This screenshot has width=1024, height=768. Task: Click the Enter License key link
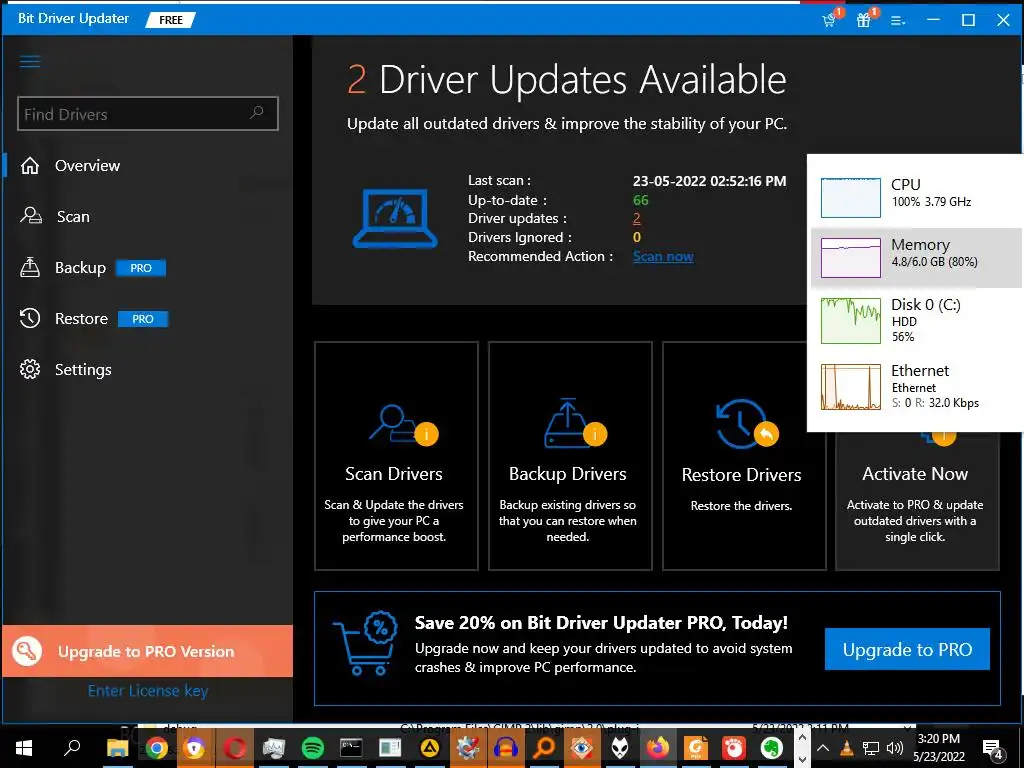(x=148, y=691)
